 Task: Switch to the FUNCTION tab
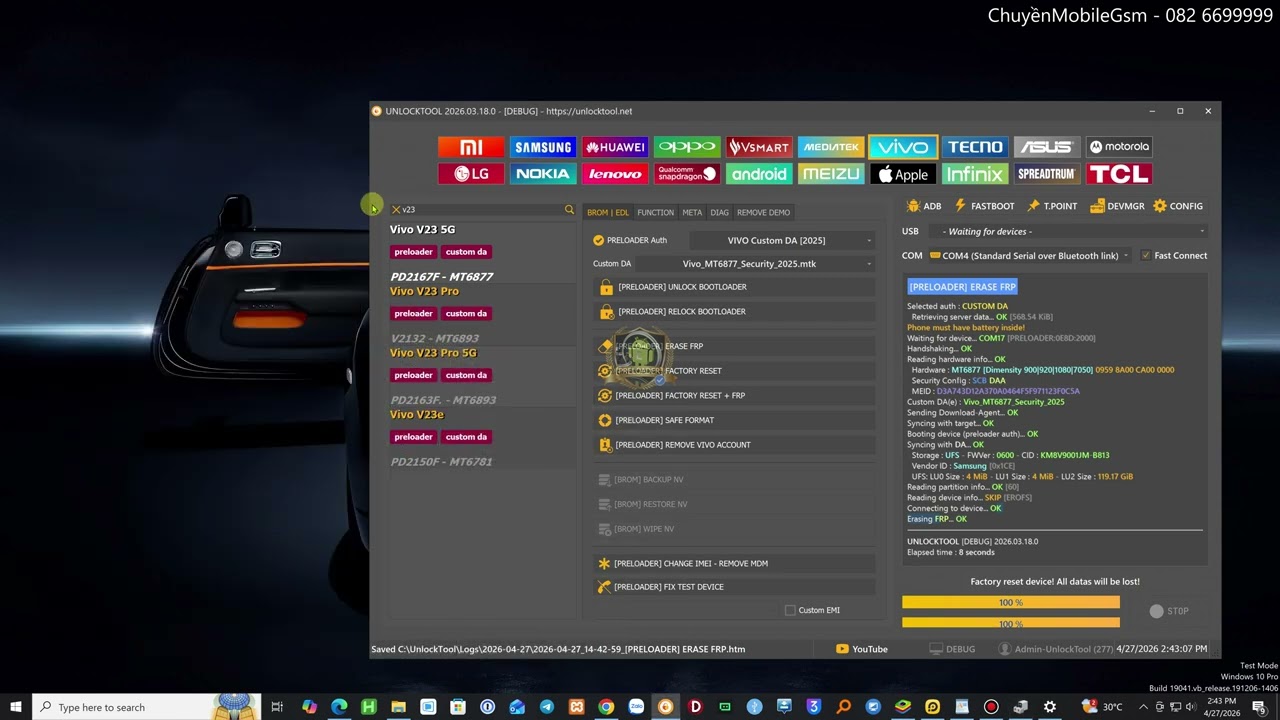[655, 212]
